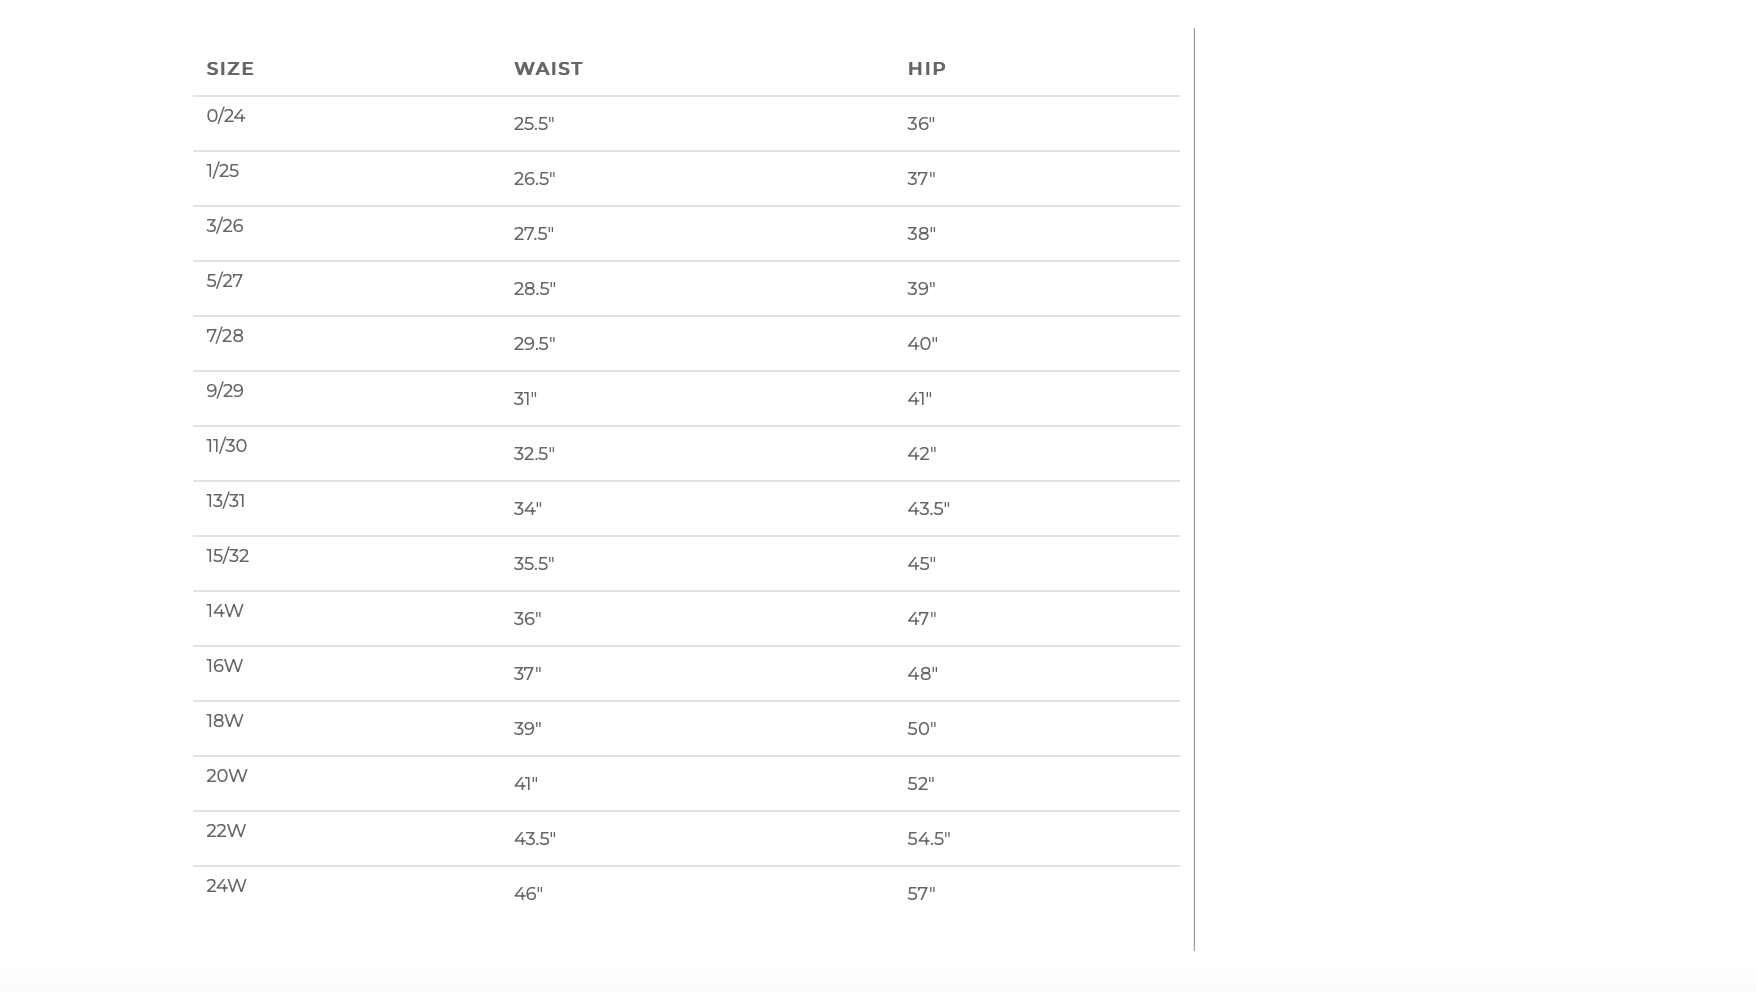Screen dimensions: 1756x992
Task: Click the 57" hip measurement
Action: point(921,894)
